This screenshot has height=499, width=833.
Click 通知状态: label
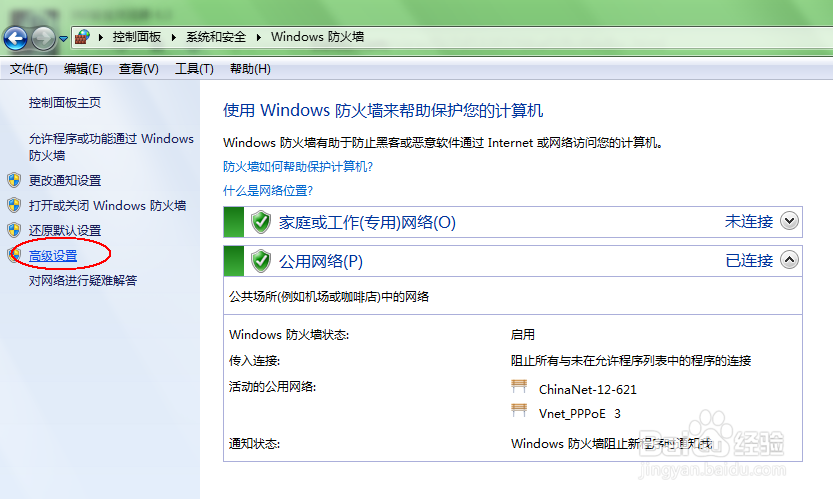click(254, 443)
